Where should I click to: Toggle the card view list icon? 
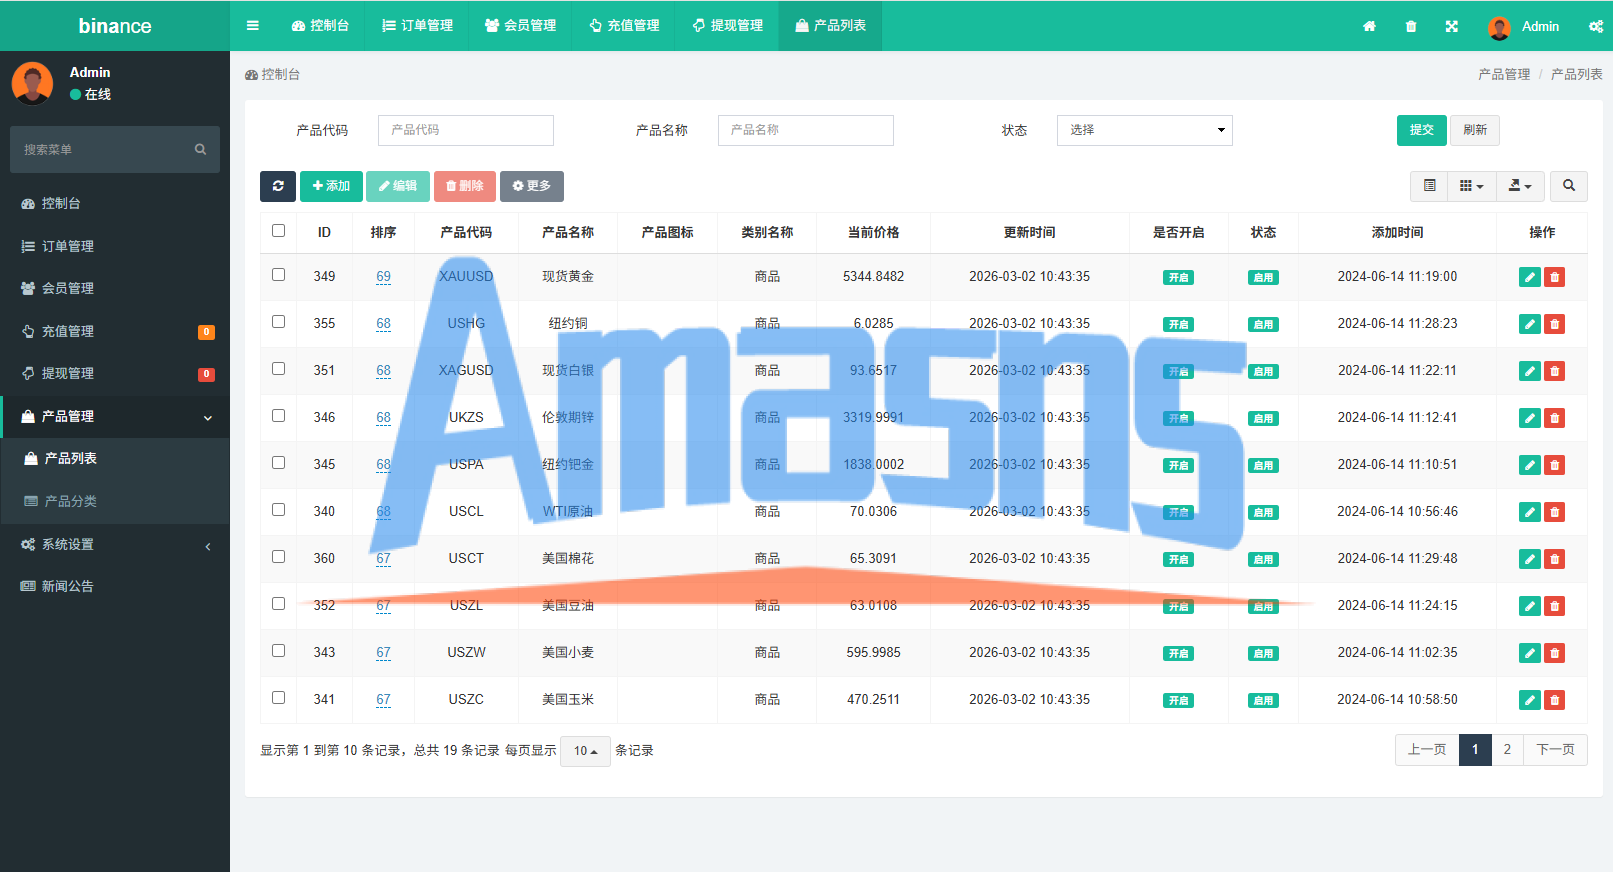[x=1430, y=186]
